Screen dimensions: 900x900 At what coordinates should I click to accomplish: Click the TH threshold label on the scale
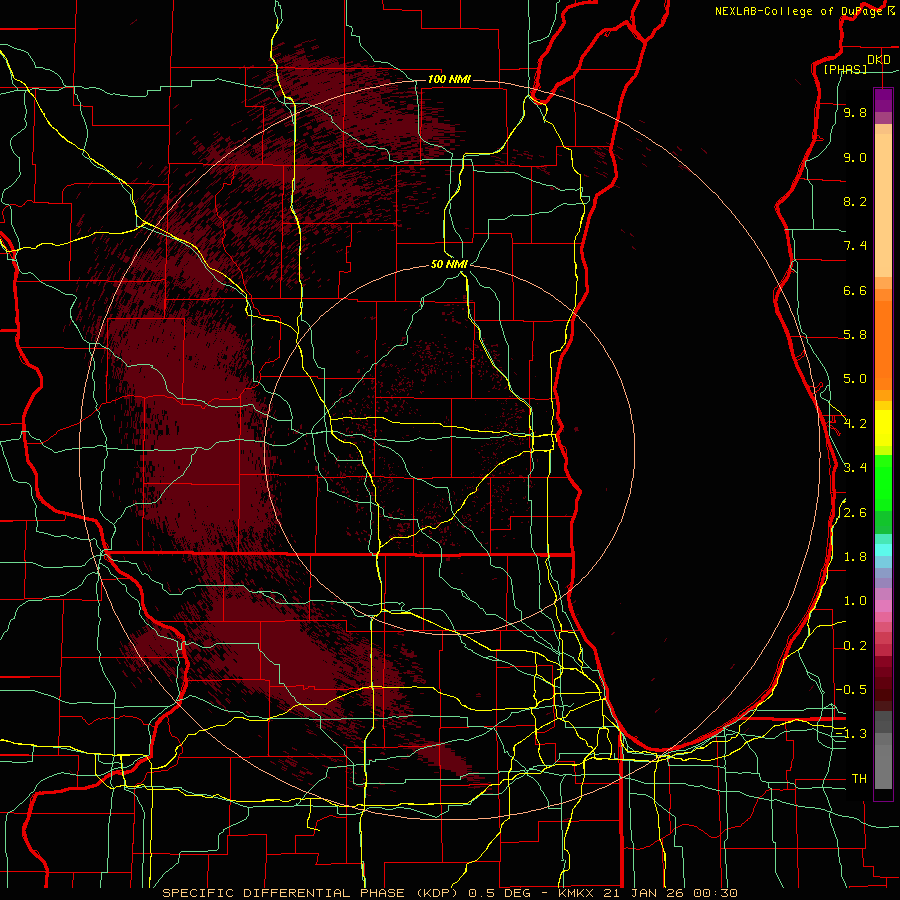tap(859, 779)
